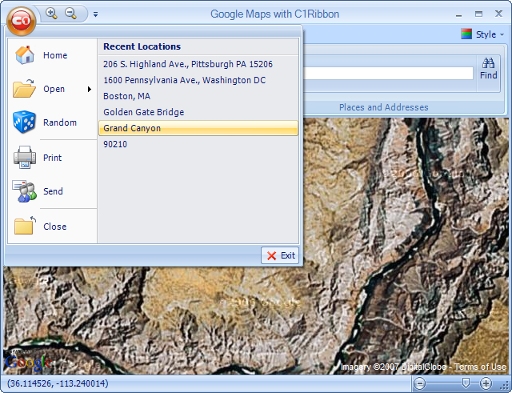Click the zoom slider thumb

coord(466,383)
